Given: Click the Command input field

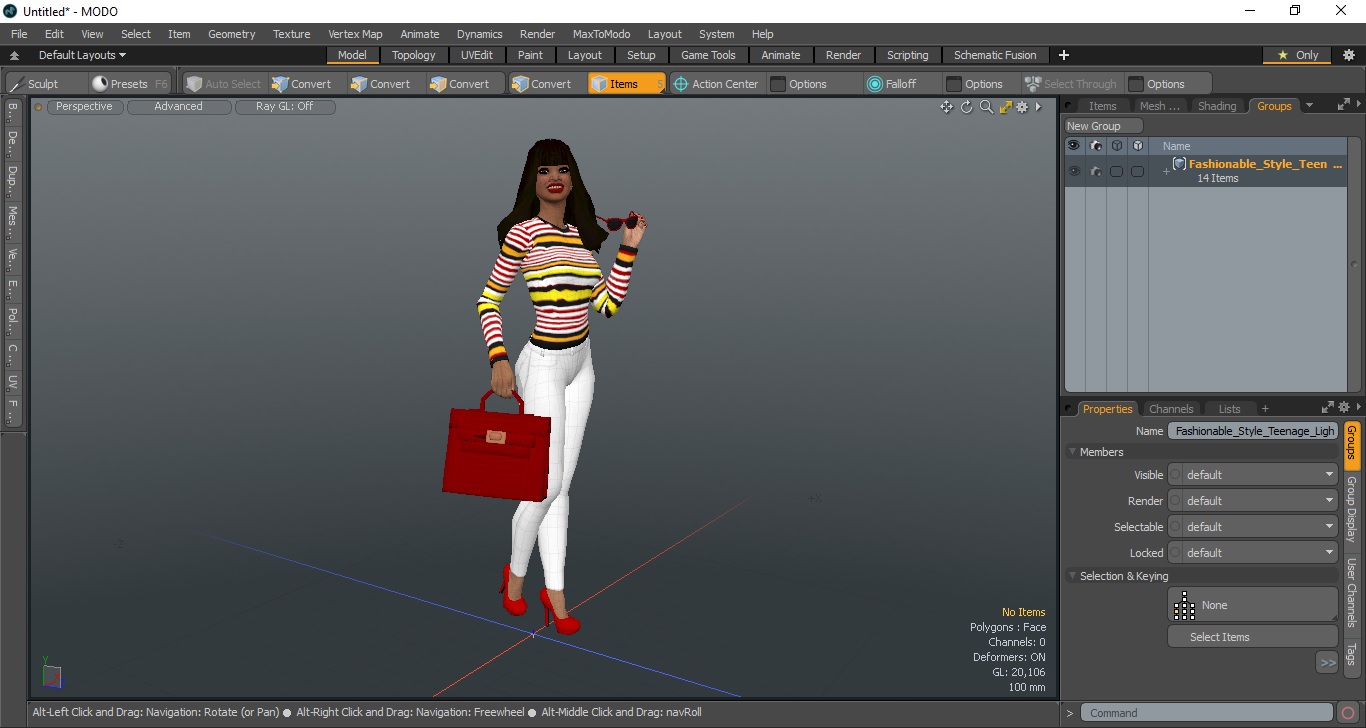Looking at the screenshot, I should point(1208,713).
